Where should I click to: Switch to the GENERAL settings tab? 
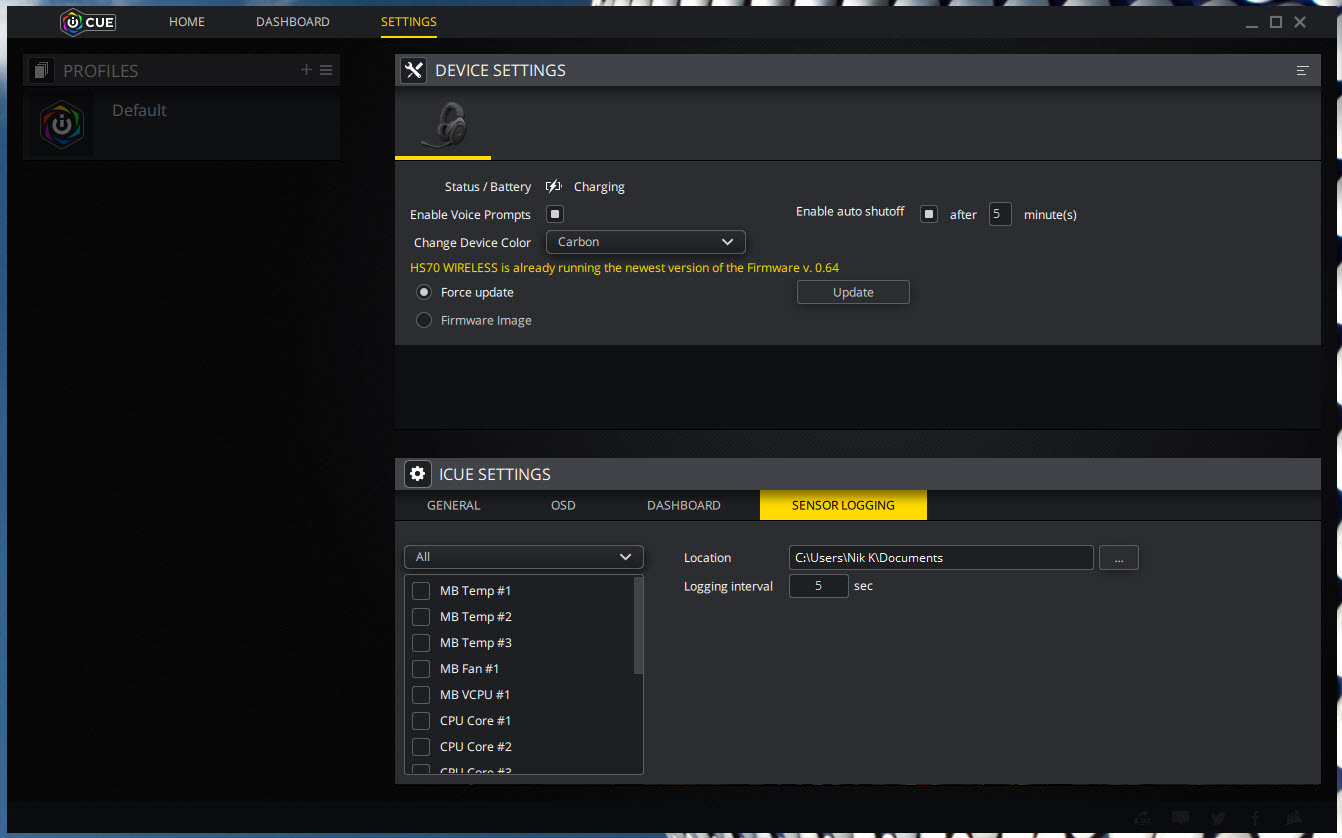coord(454,505)
